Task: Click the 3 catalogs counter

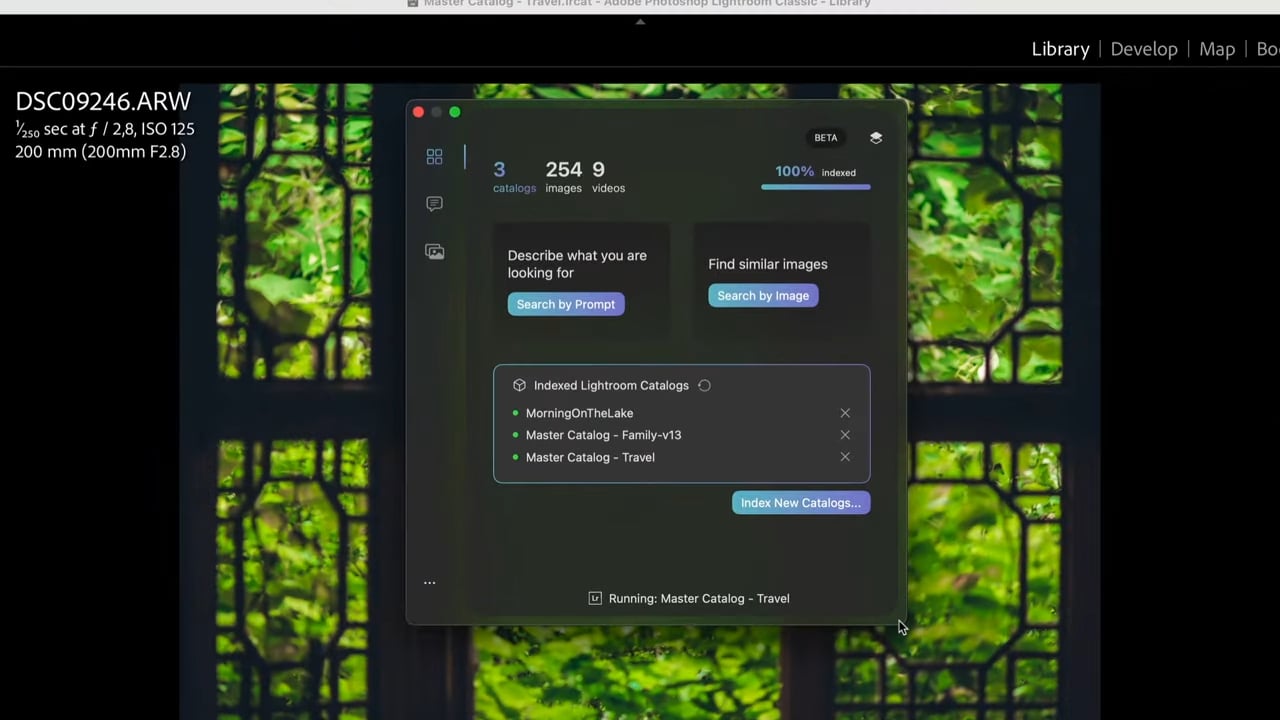Action: pos(514,177)
